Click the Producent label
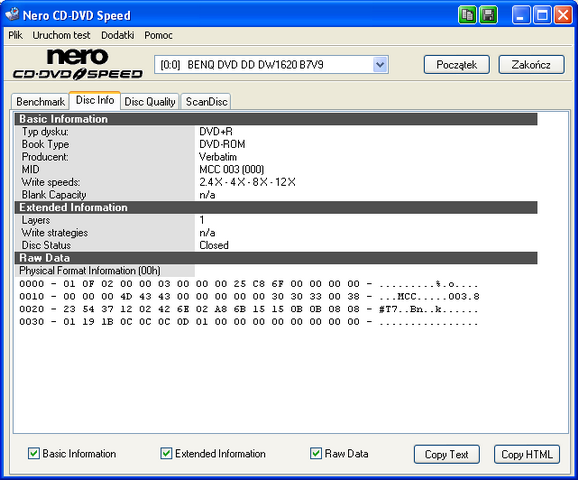This screenshot has width=578, height=480. pos(45,157)
